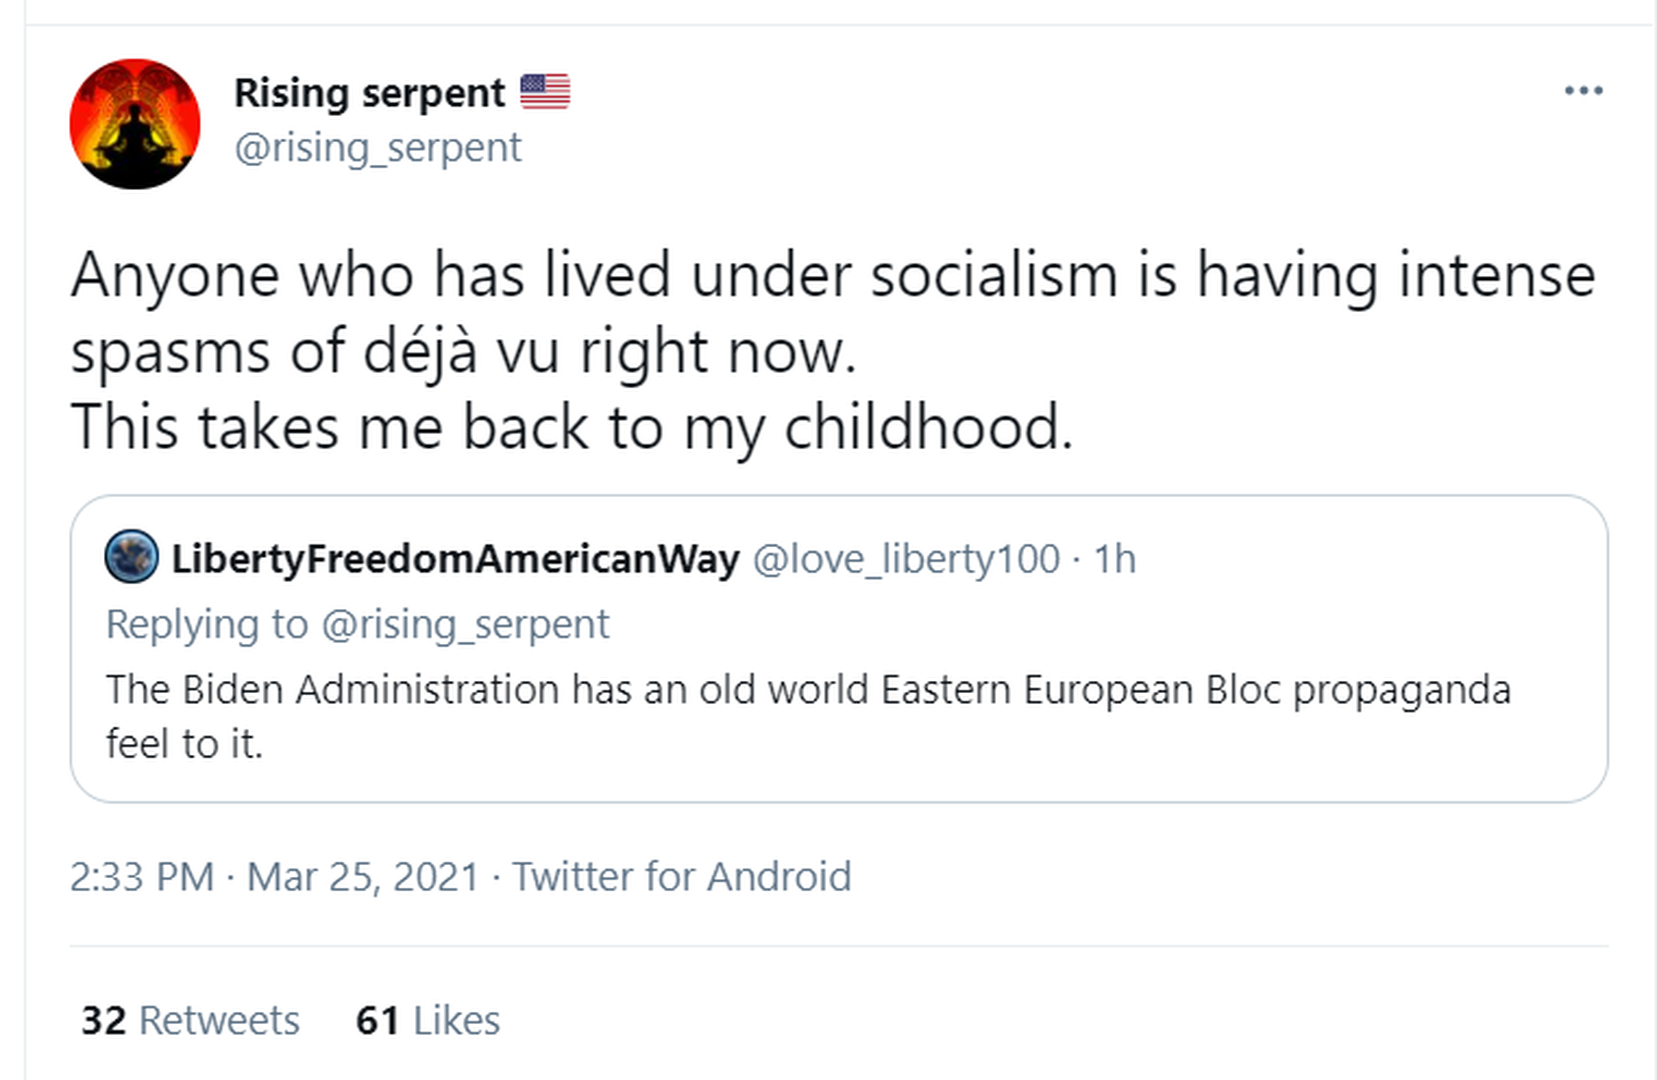The image size is (1657, 1080).
Task: Visit the @rising_serpent handle under the name
Action: tap(377, 148)
